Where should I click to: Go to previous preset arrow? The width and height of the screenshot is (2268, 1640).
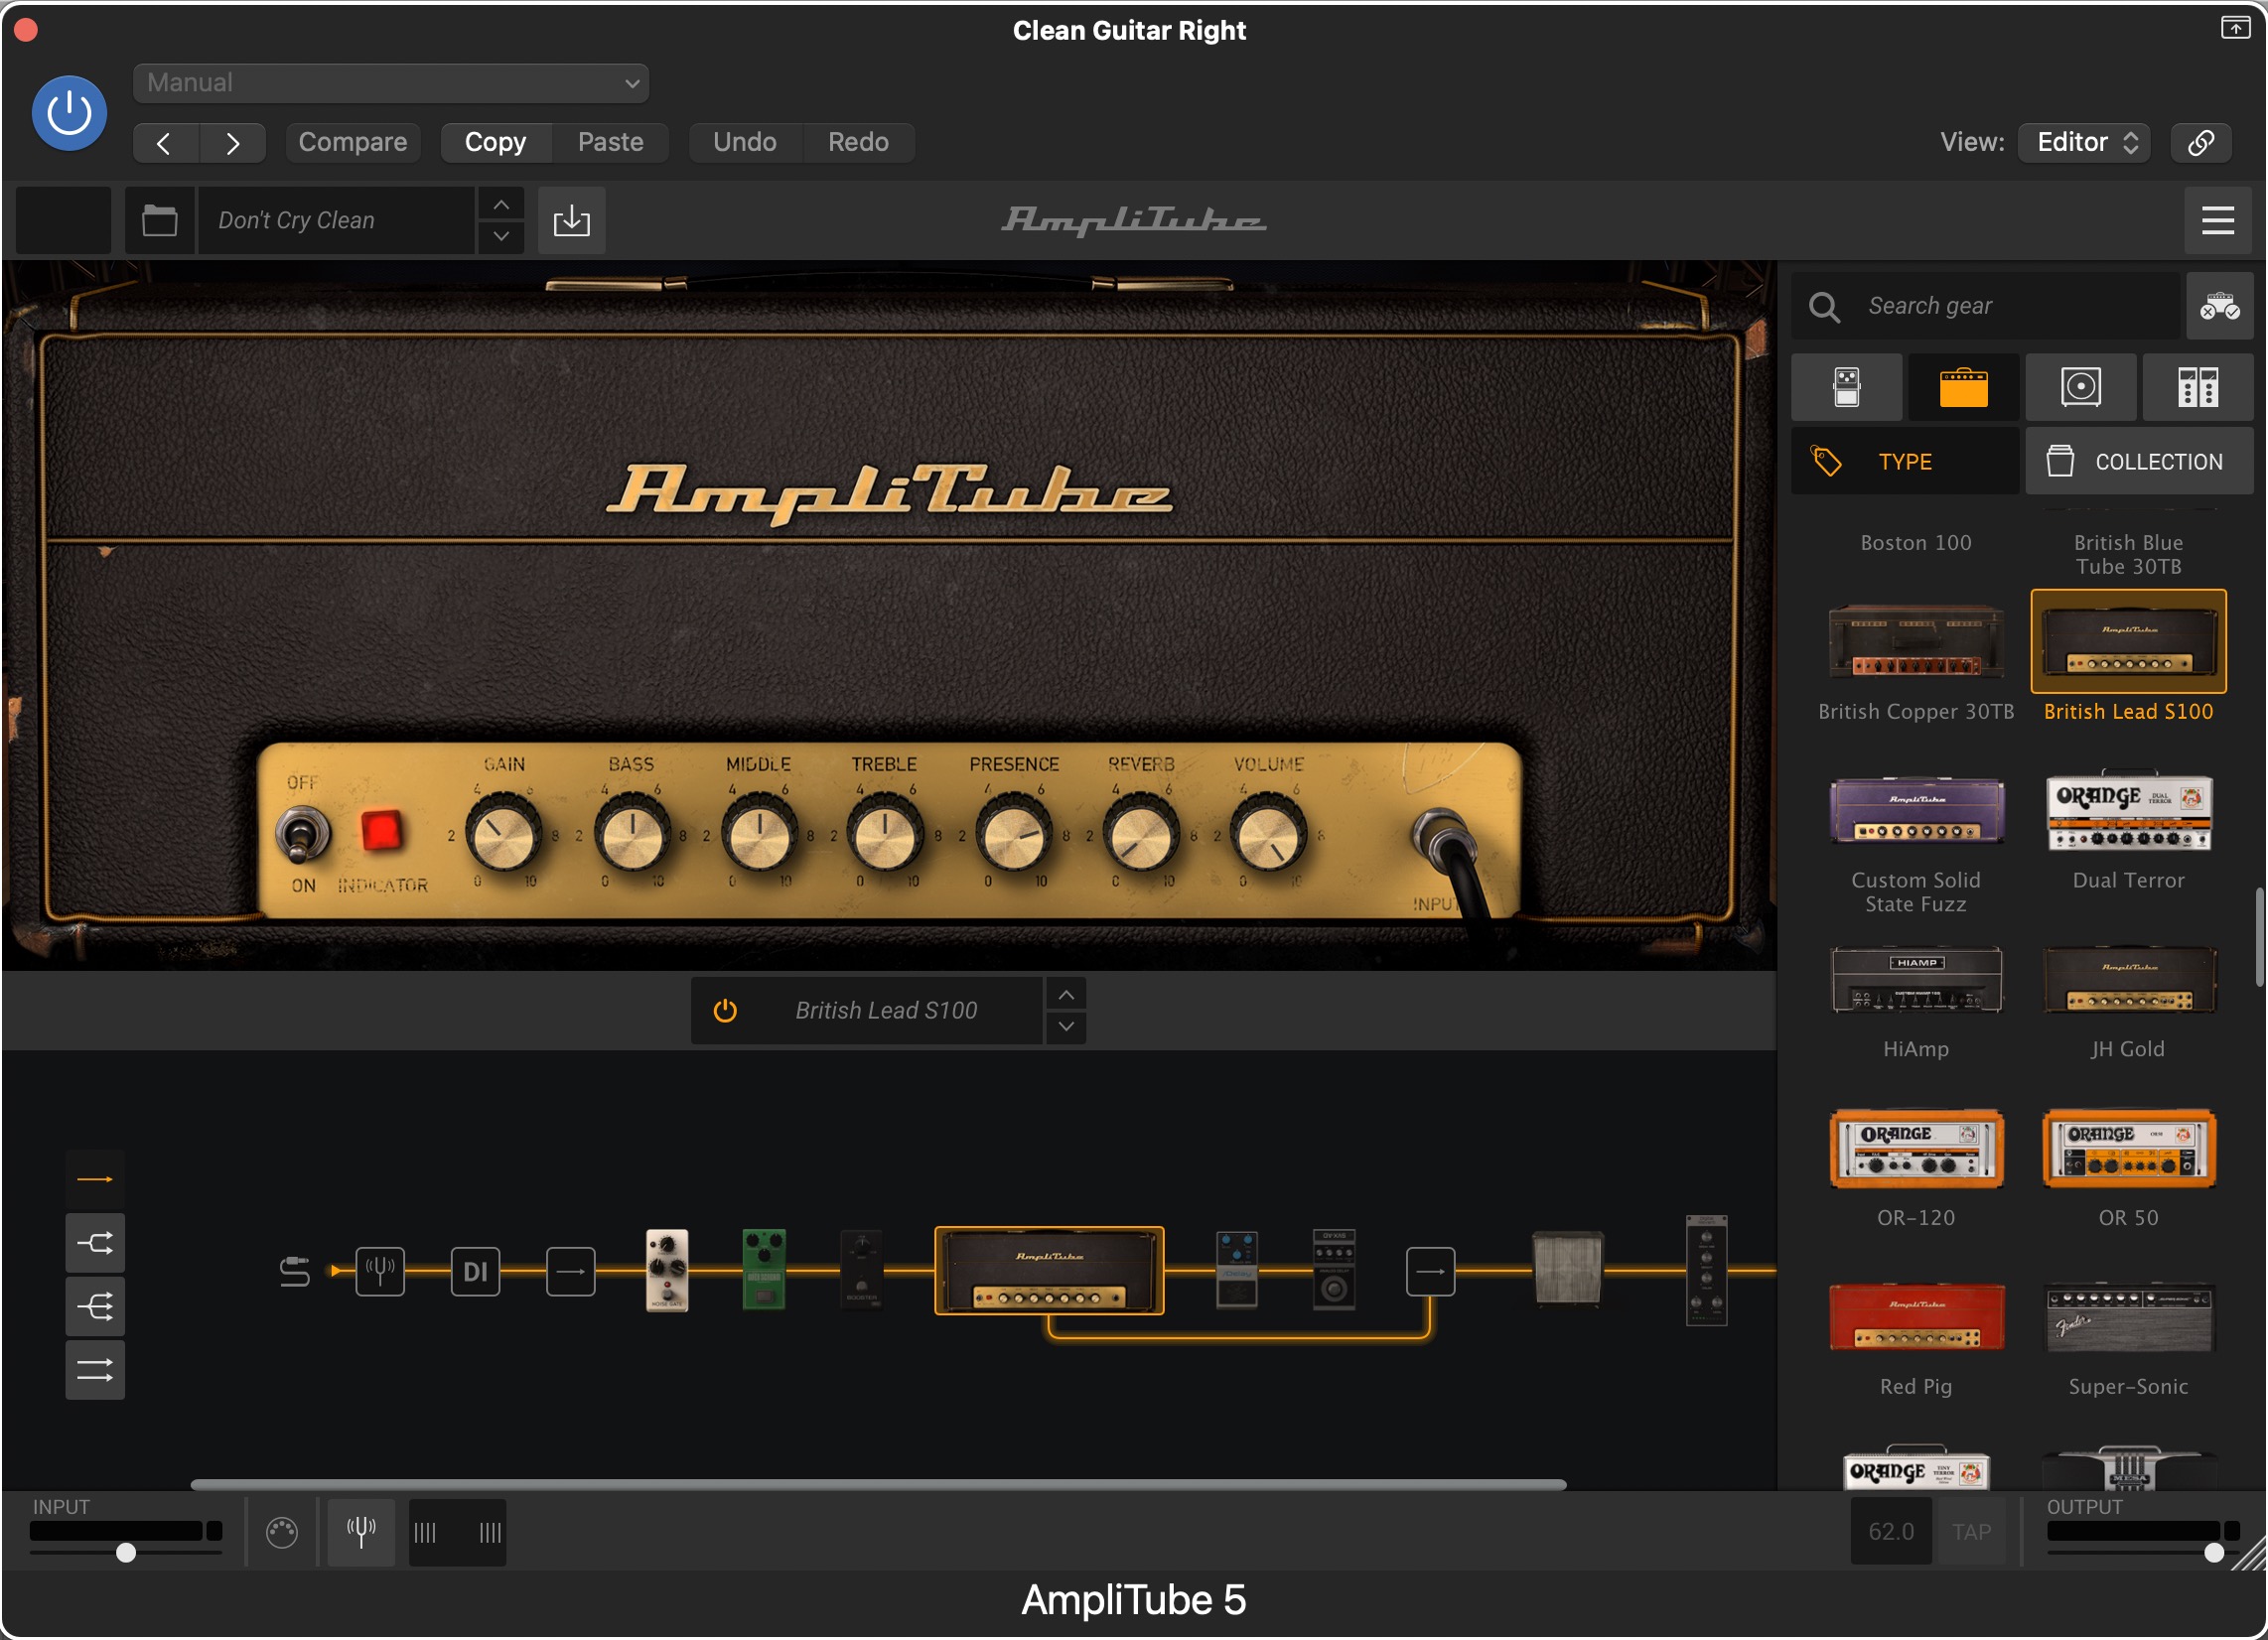(165, 143)
